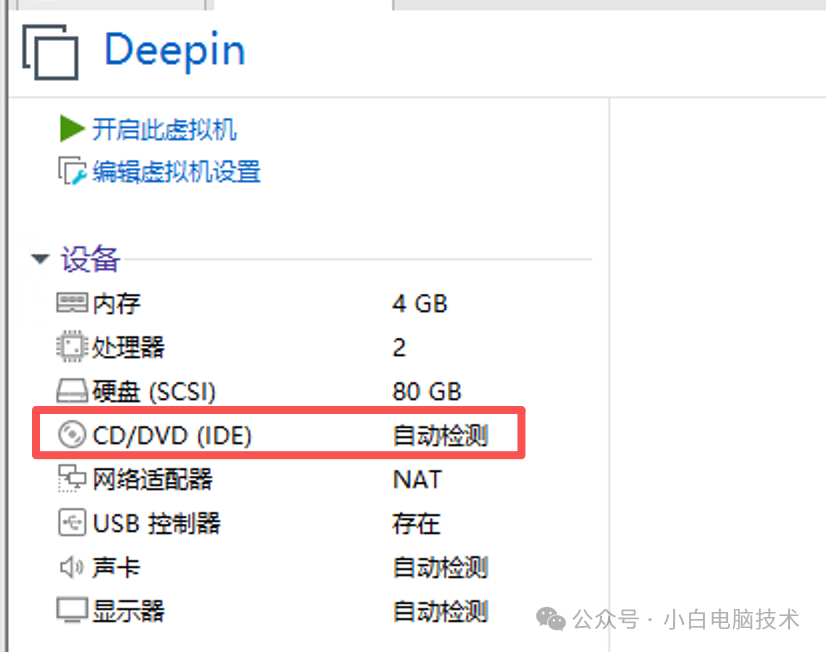Click 存在 value for USB controller
Screen dimensions: 826x652
(x=416, y=523)
